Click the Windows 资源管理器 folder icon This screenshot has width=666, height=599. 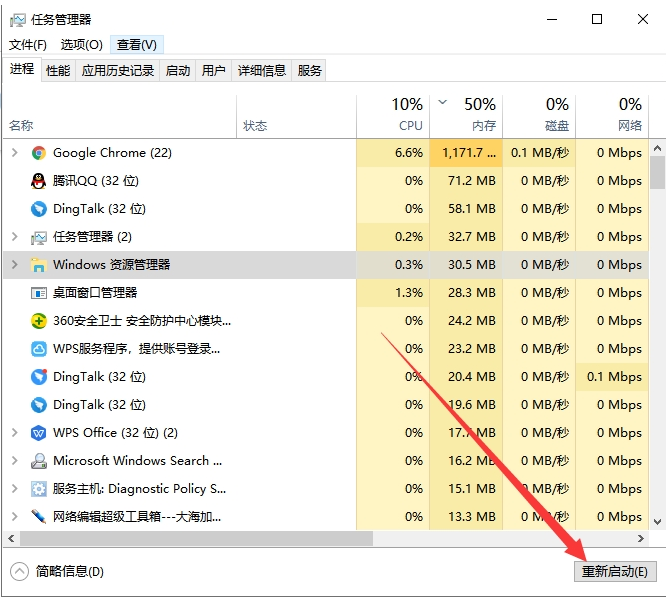pos(39,265)
